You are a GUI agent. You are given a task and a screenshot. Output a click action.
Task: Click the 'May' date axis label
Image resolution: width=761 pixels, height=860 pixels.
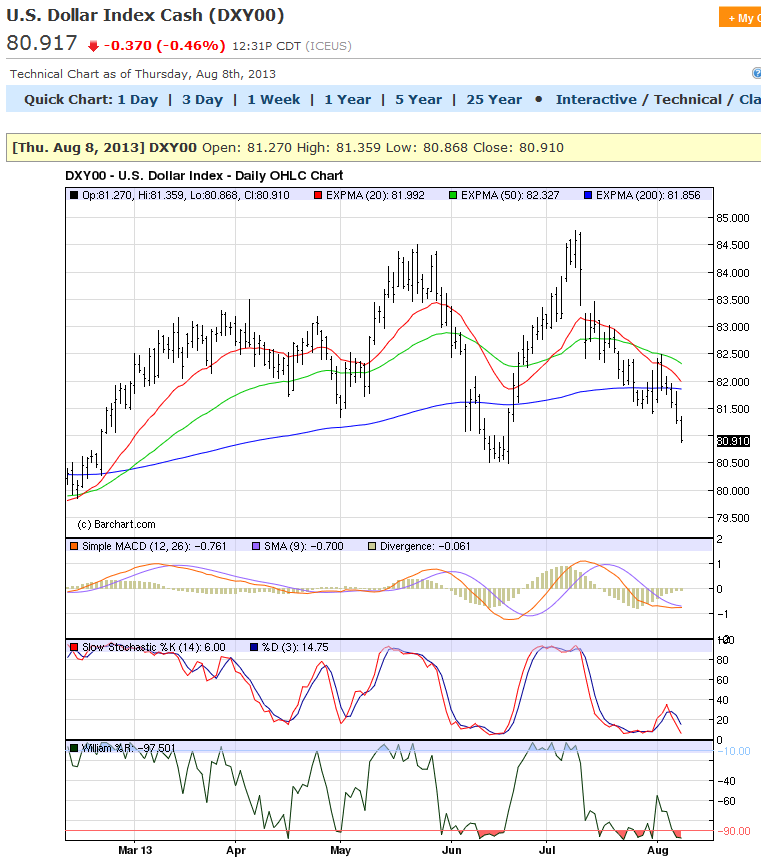340,850
